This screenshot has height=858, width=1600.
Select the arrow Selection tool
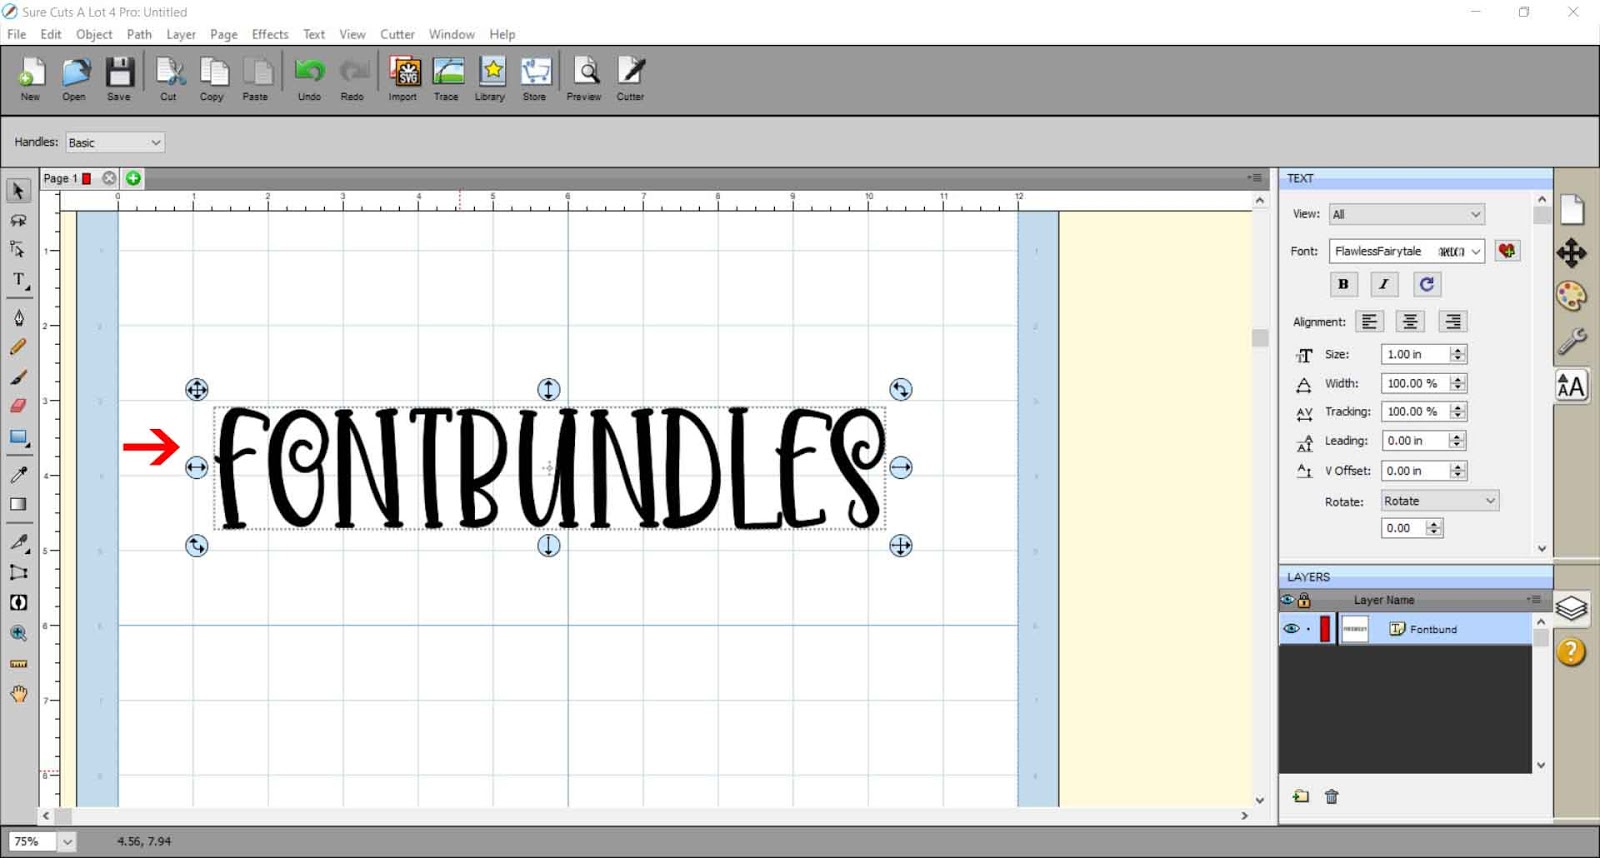point(18,190)
